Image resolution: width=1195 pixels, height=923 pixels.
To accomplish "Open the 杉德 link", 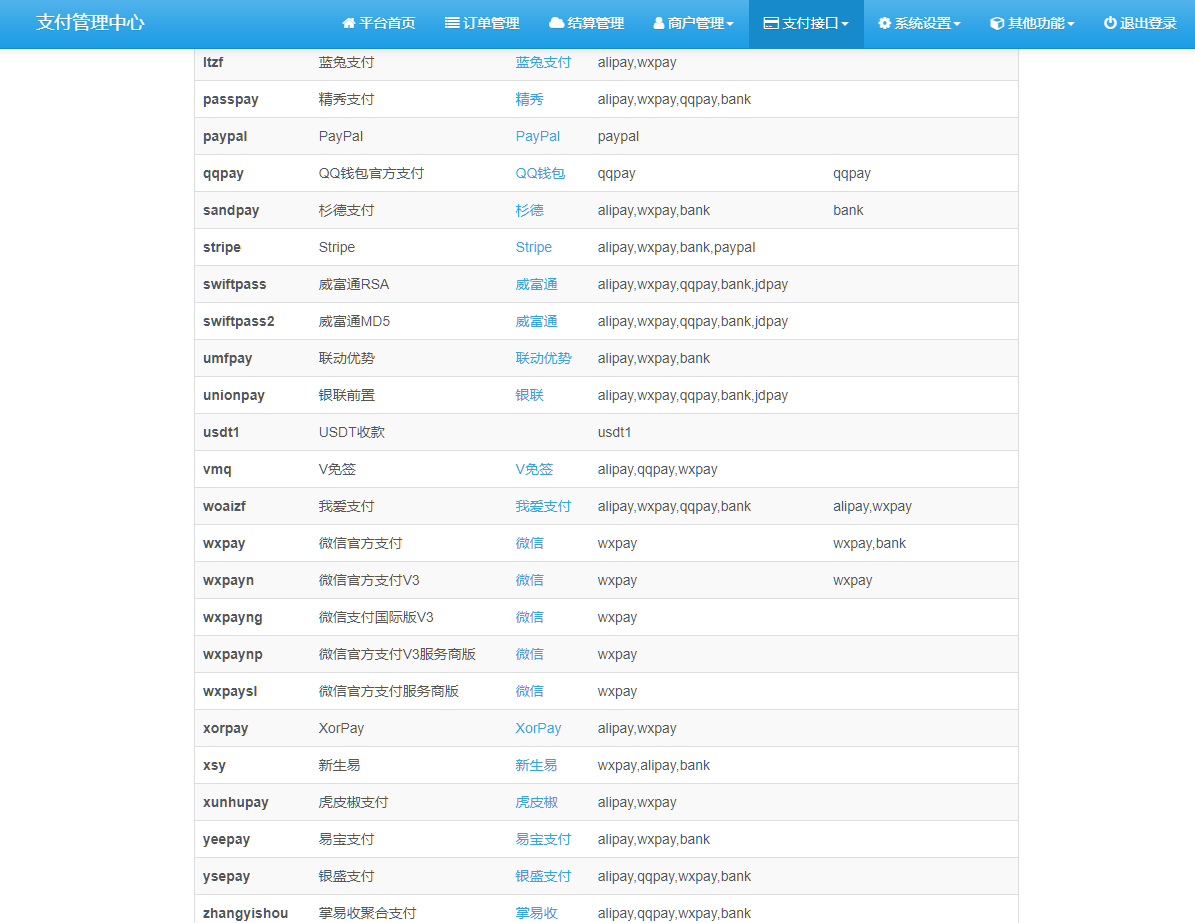I will click(529, 210).
